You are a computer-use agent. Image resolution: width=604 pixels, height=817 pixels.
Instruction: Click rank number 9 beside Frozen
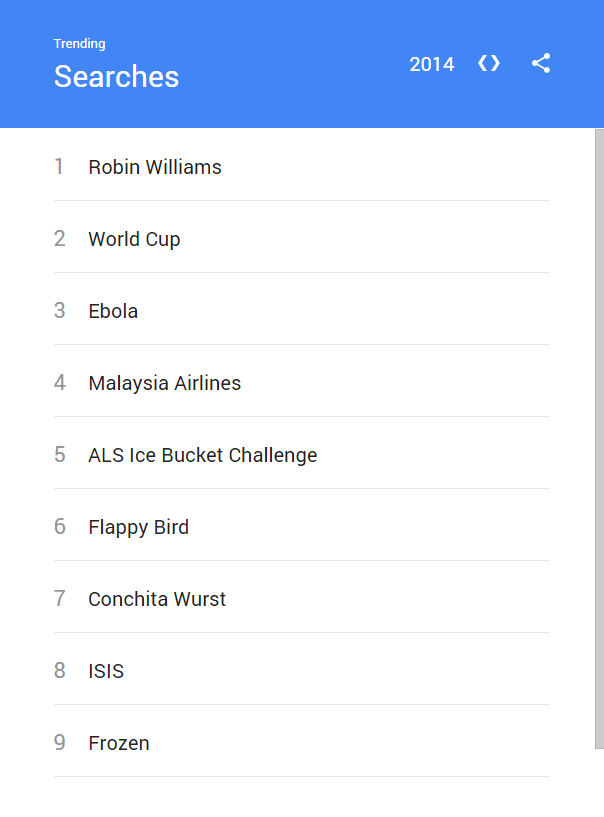tap(59, 743)
